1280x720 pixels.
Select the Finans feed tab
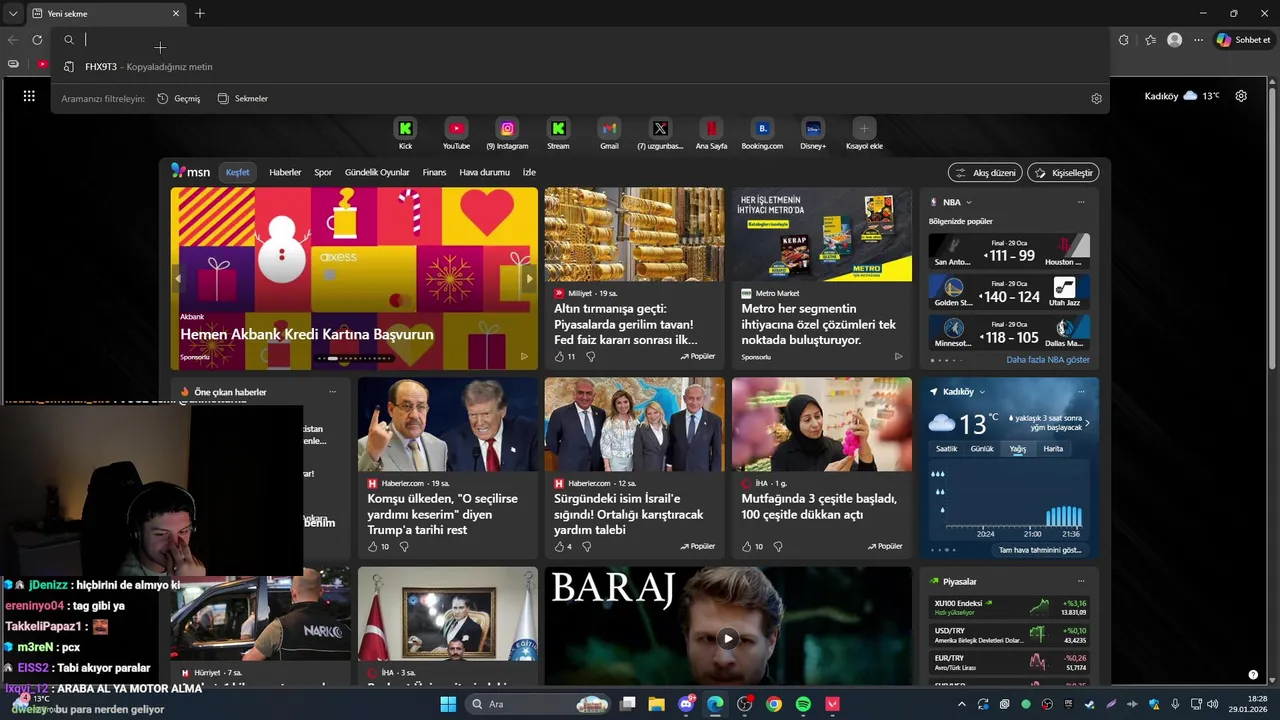pyautogui.click(x=434, y=172)
